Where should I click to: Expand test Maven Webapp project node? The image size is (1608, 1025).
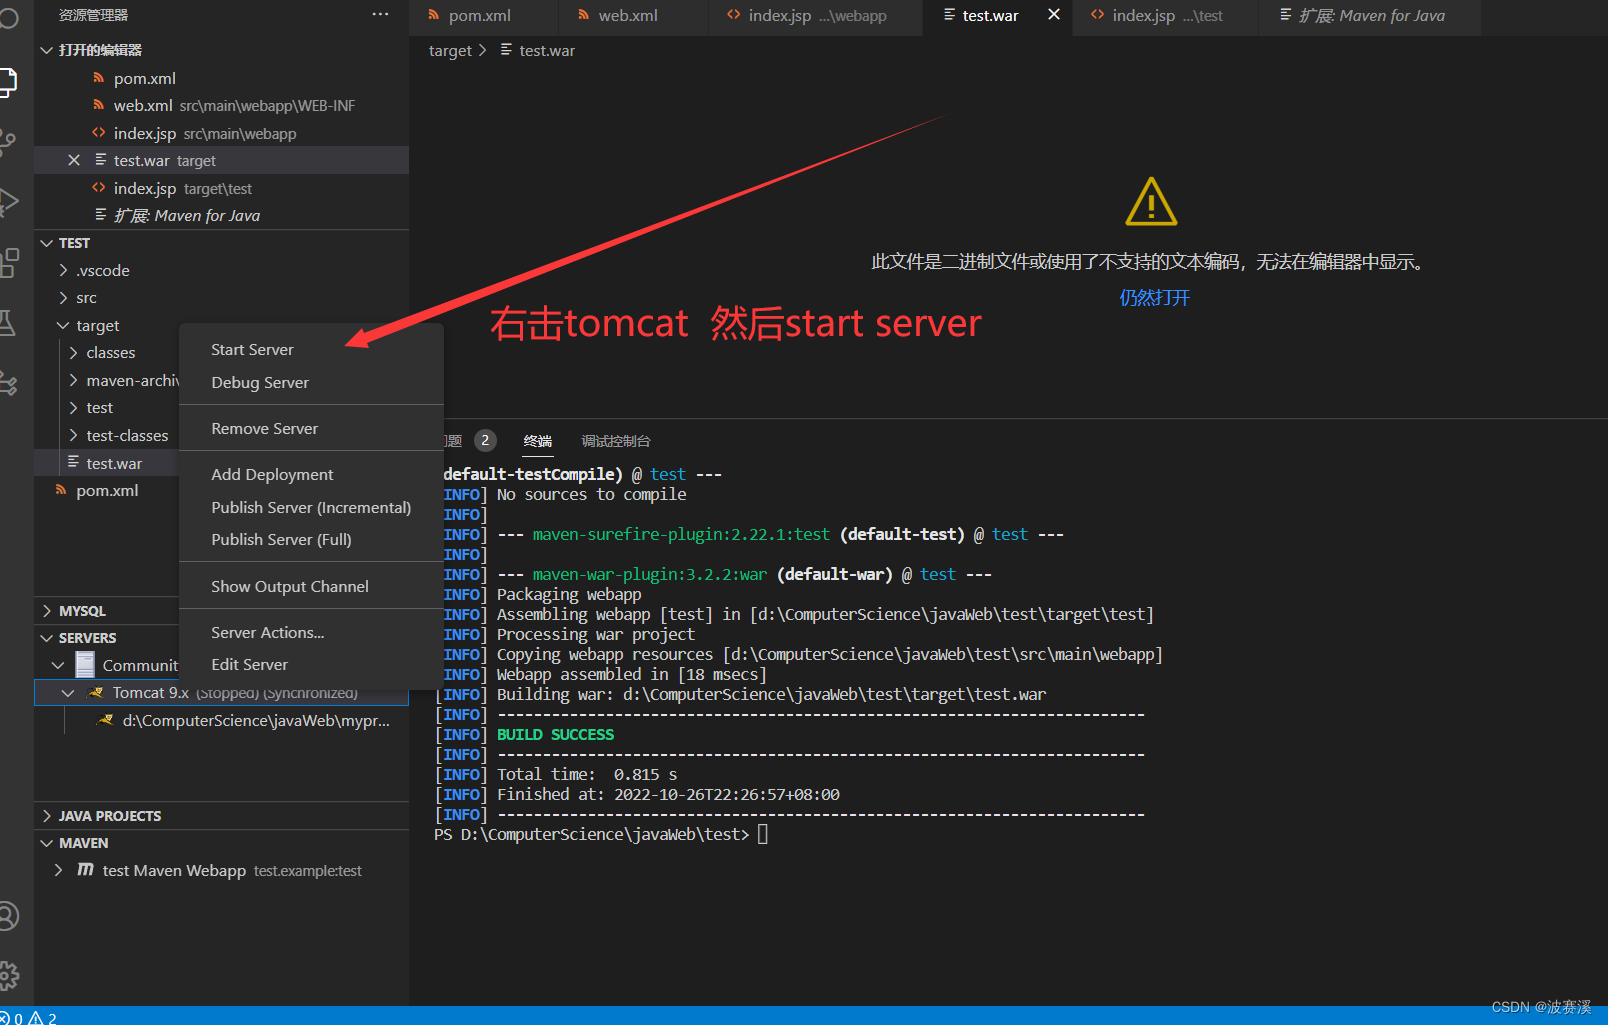point(59,870)
